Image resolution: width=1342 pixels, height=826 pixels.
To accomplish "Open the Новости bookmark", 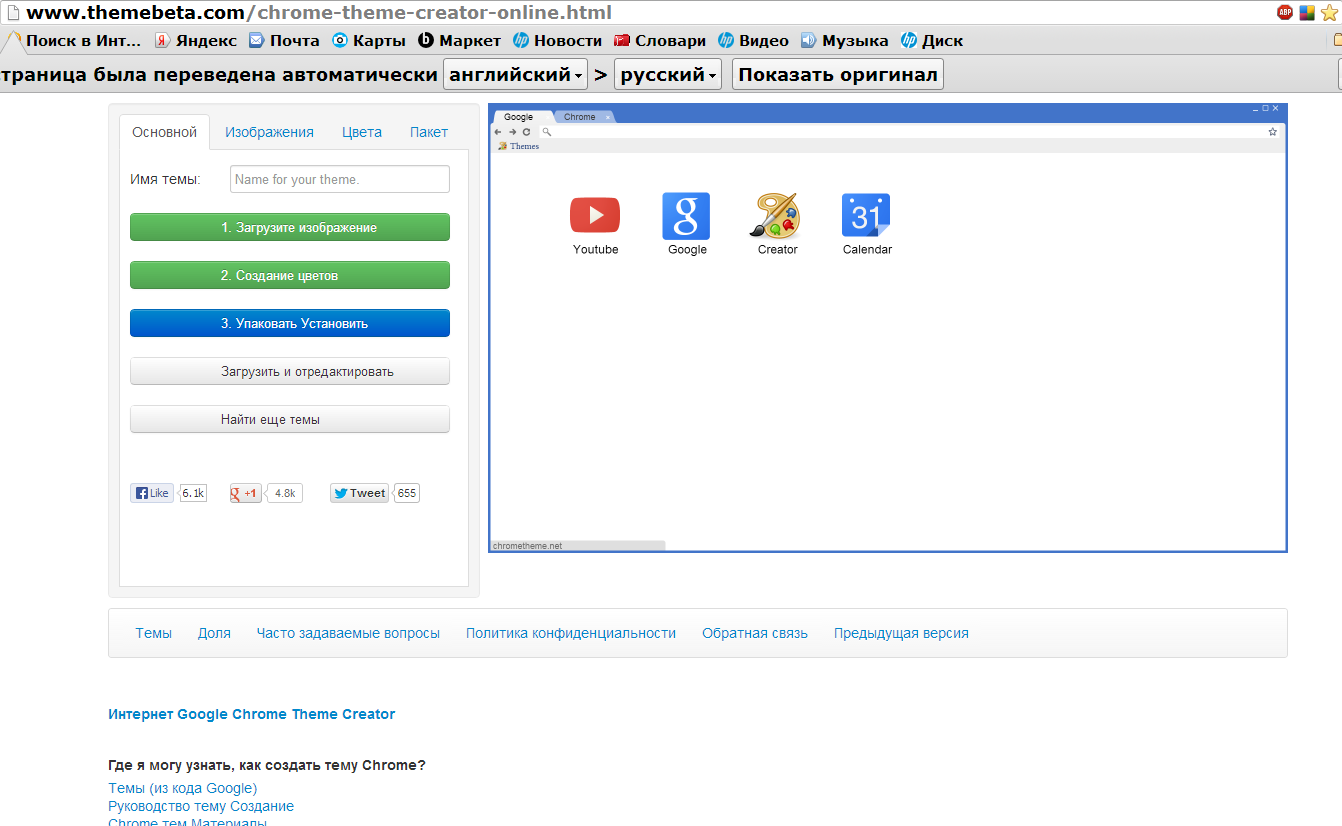I will (557, 41).
